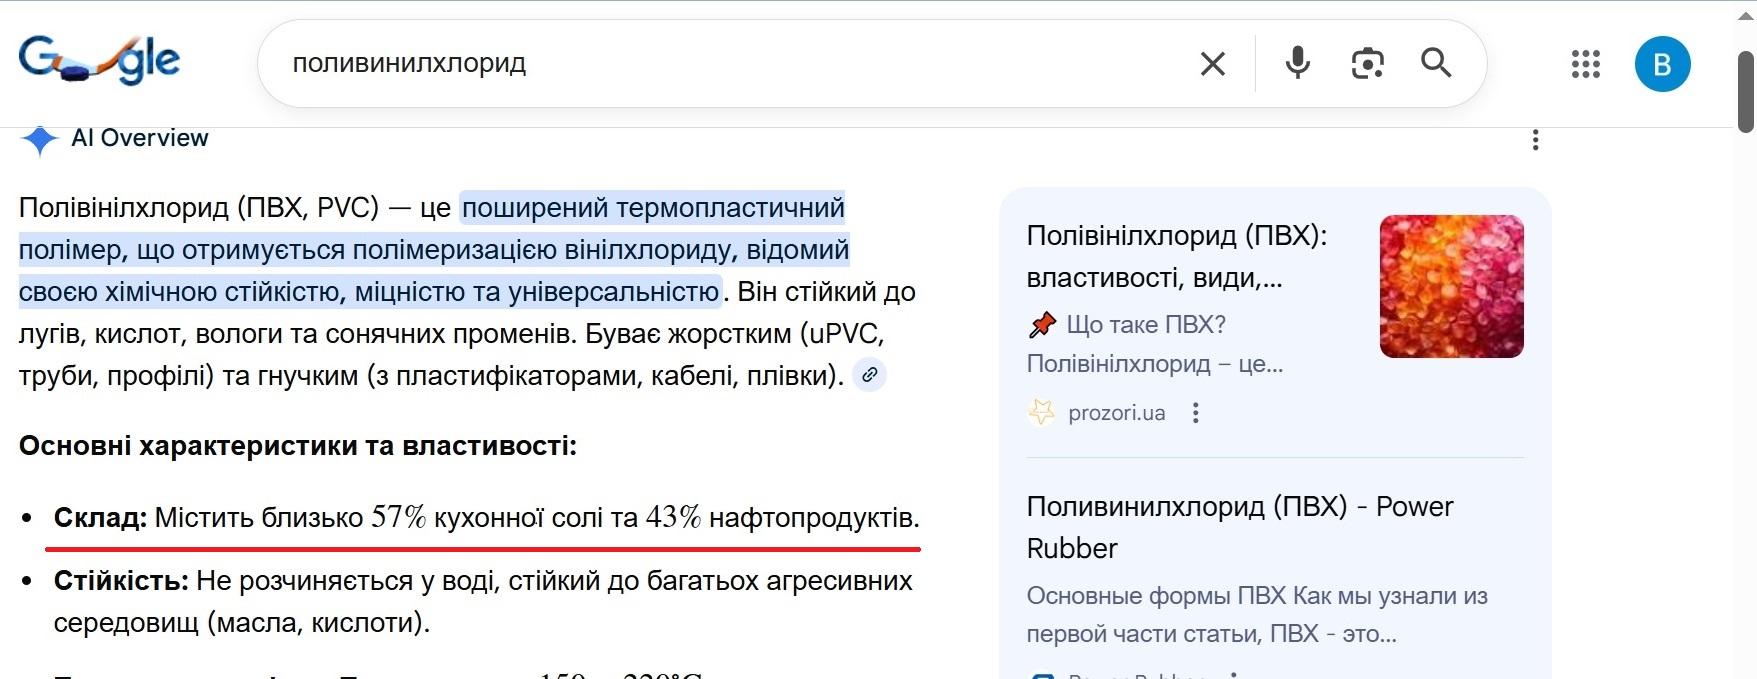
Task: Click the prozori.ua favicon
Action: tap(1042, 412)
